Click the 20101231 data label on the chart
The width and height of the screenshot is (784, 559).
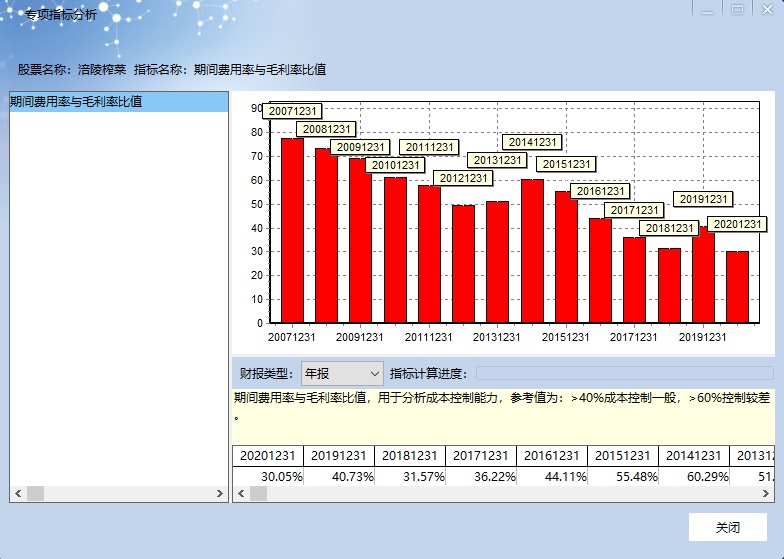click(395, 165)
